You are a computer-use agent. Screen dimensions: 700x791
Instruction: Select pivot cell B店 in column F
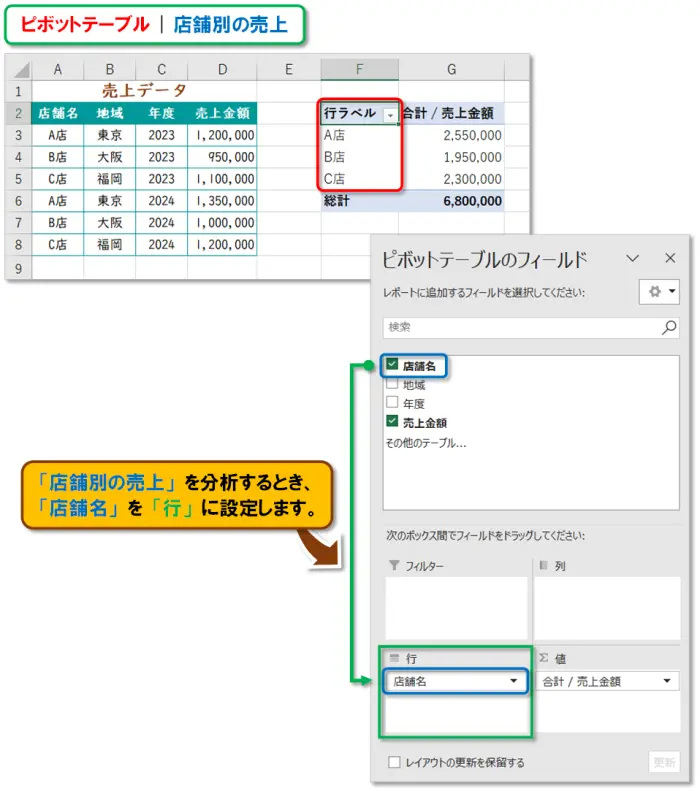point(360,157)
